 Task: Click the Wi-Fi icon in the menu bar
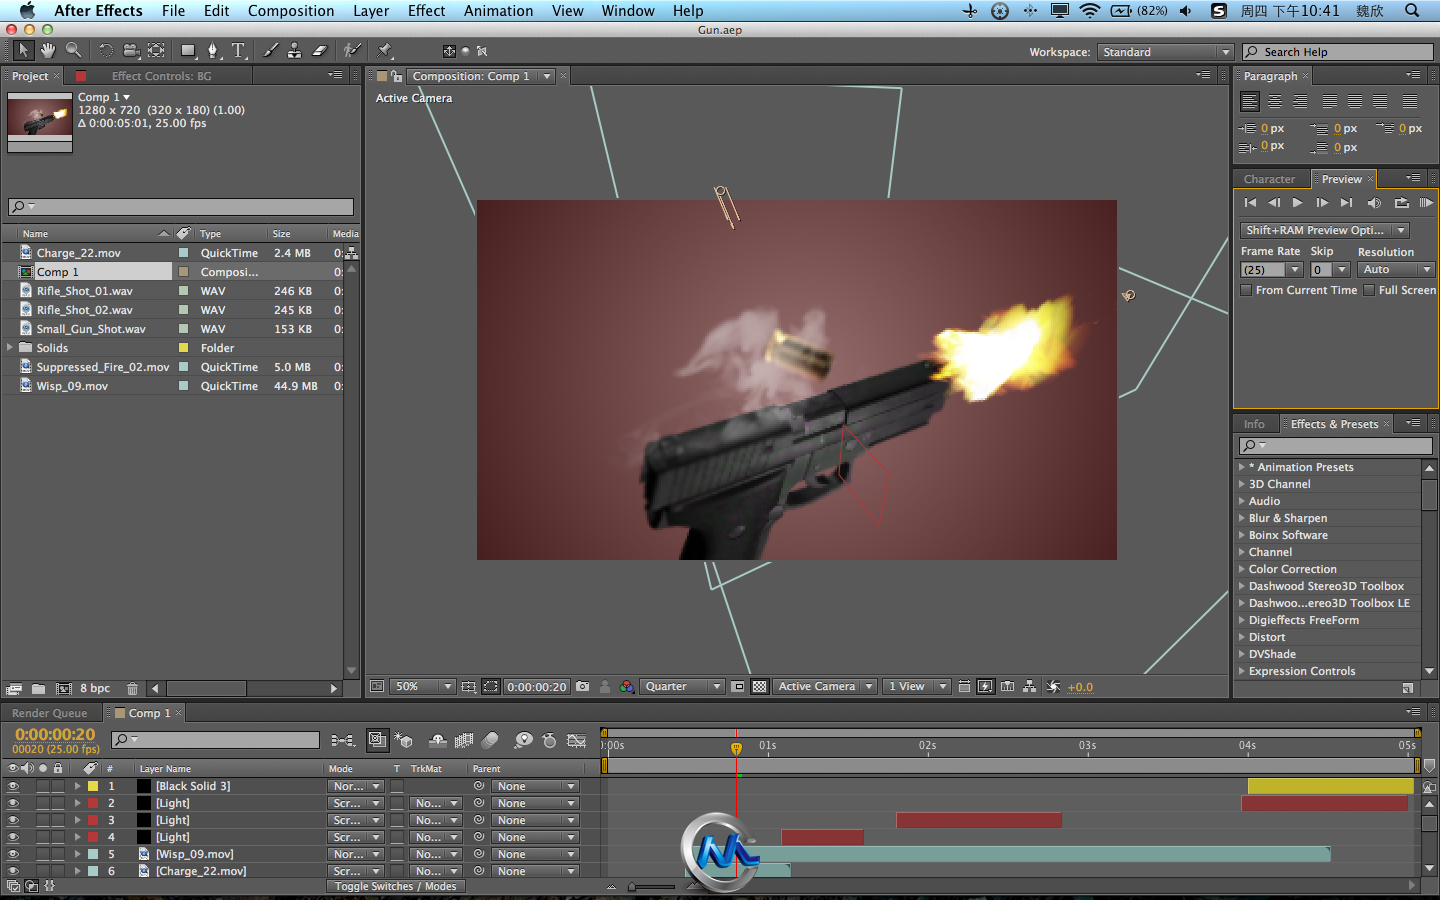(x=1090, y=11)
